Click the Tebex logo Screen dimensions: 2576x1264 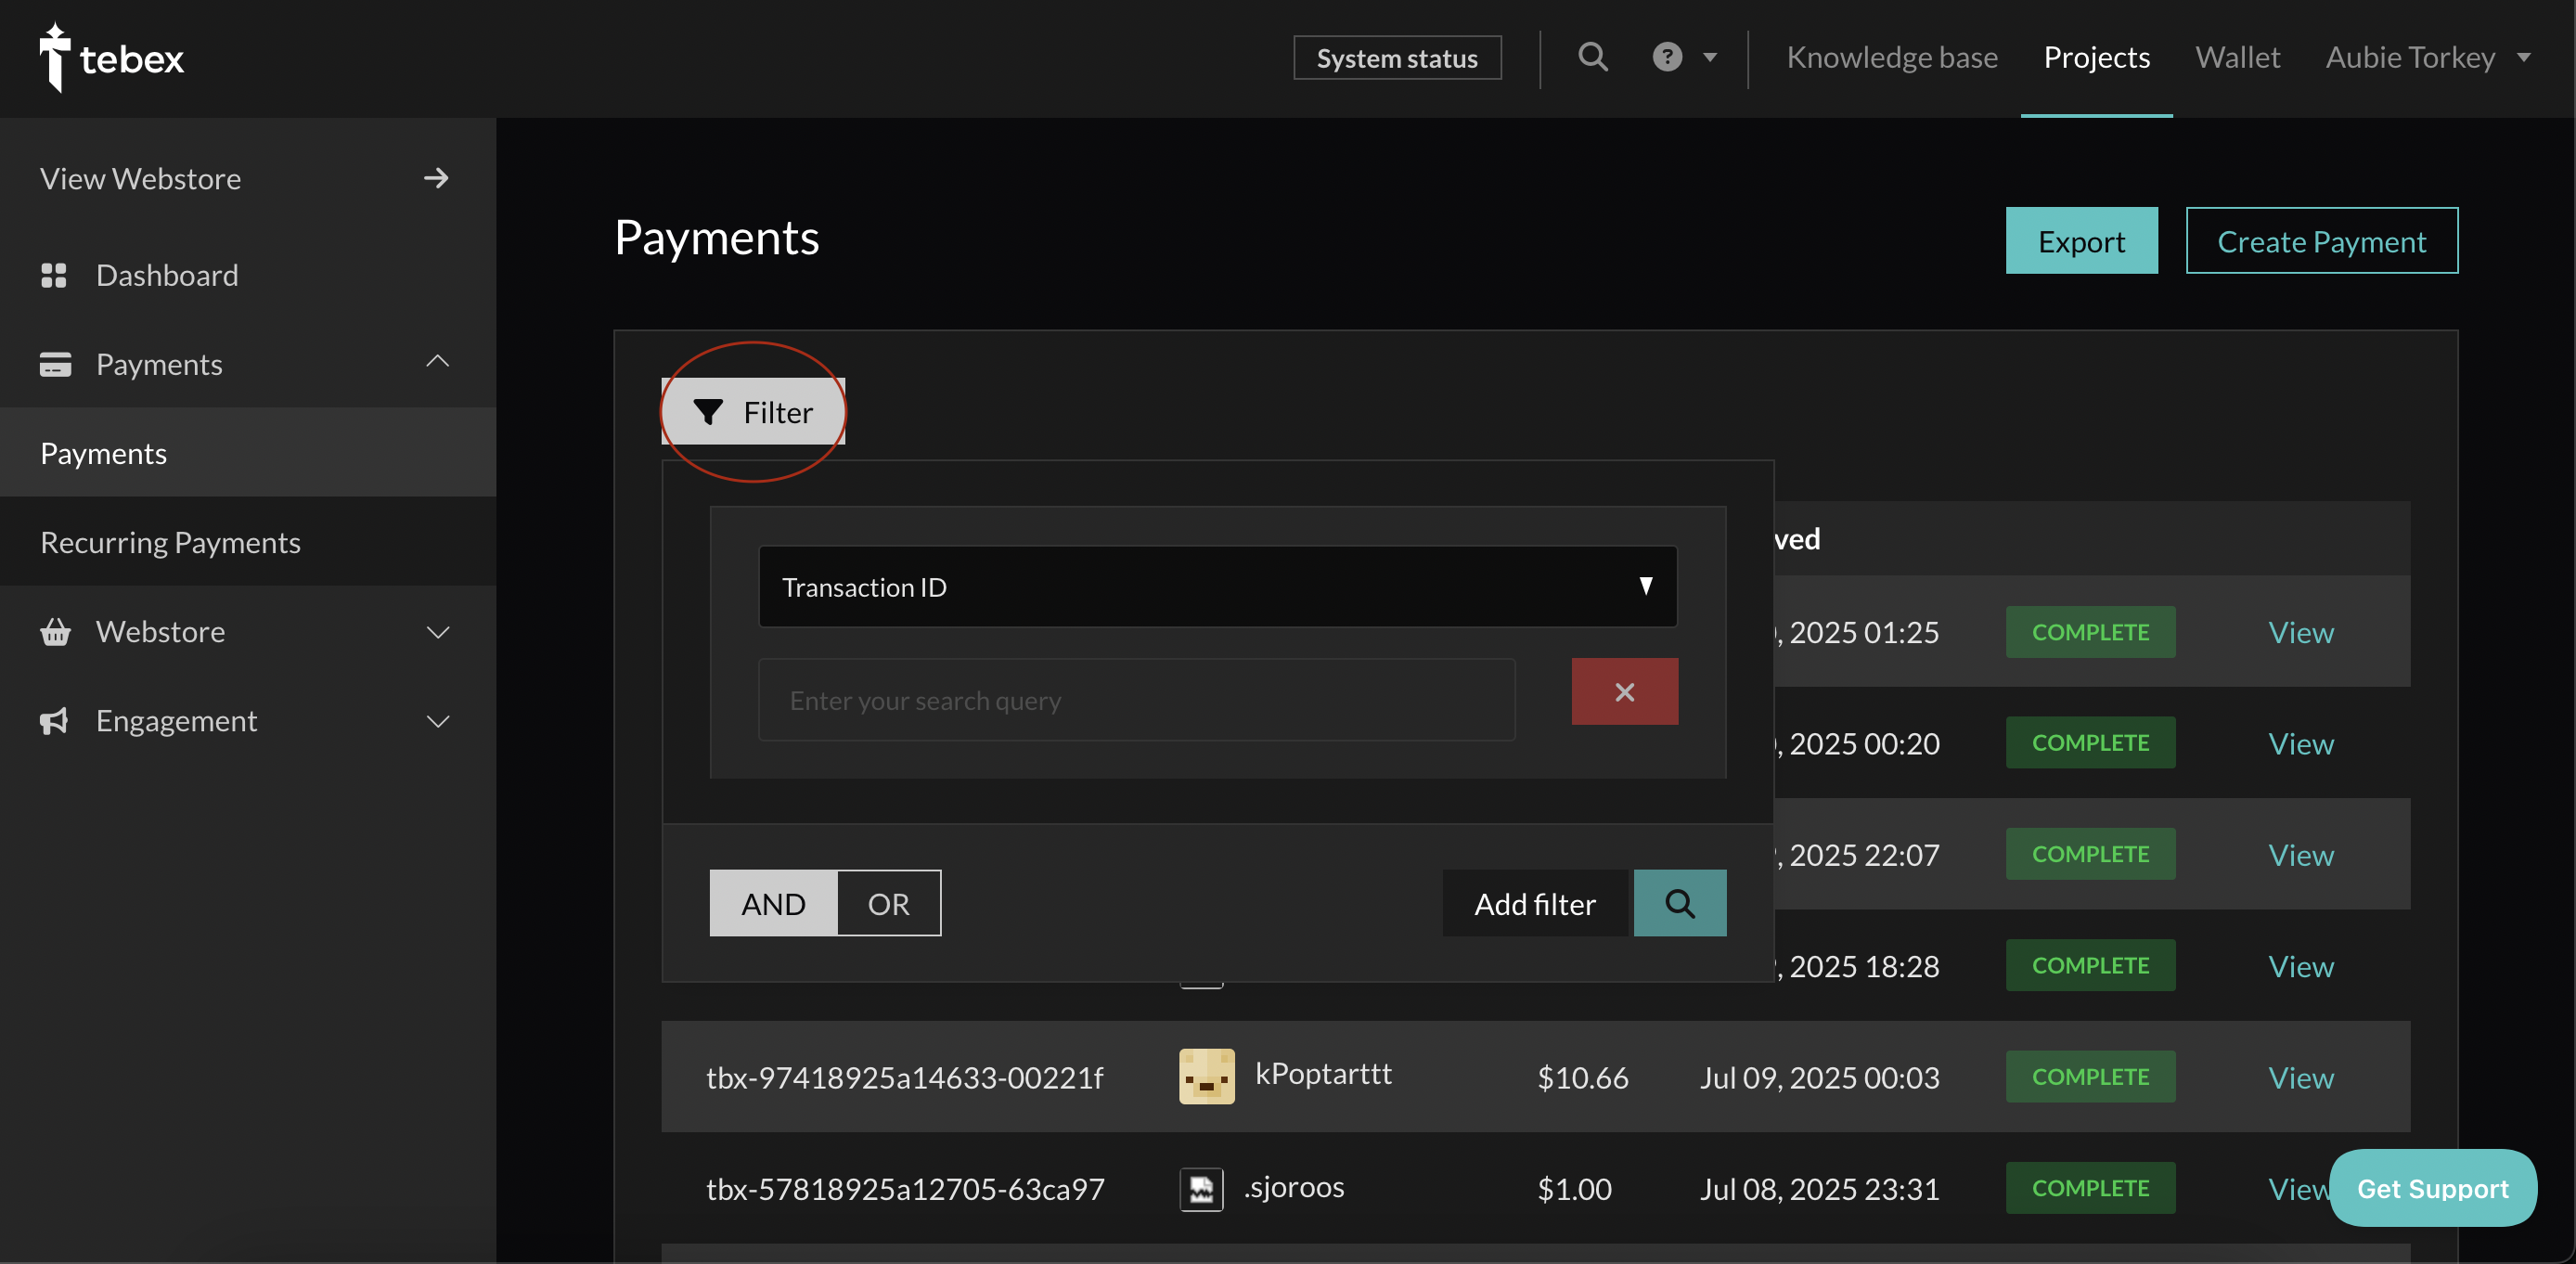pos(111,58)
